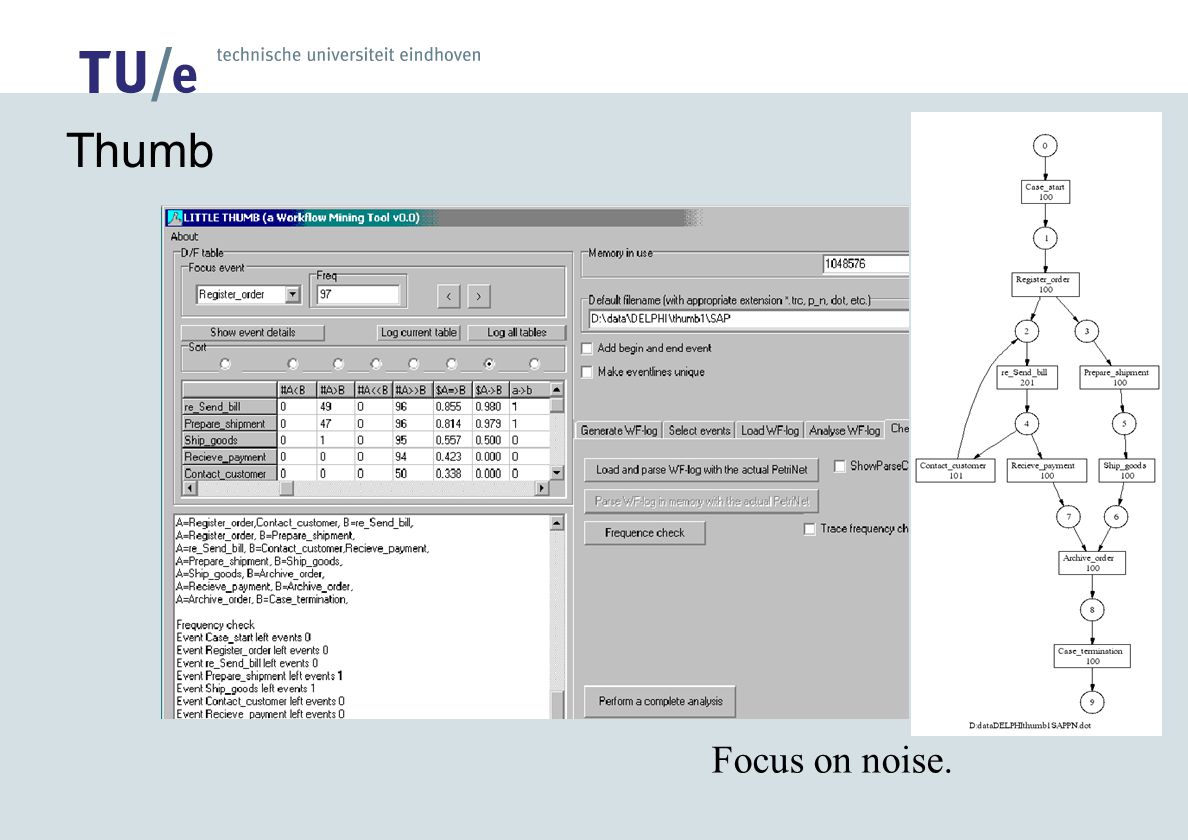1188x840 pixels.
Task: Check Make eventlines unique
Action: 586,372
